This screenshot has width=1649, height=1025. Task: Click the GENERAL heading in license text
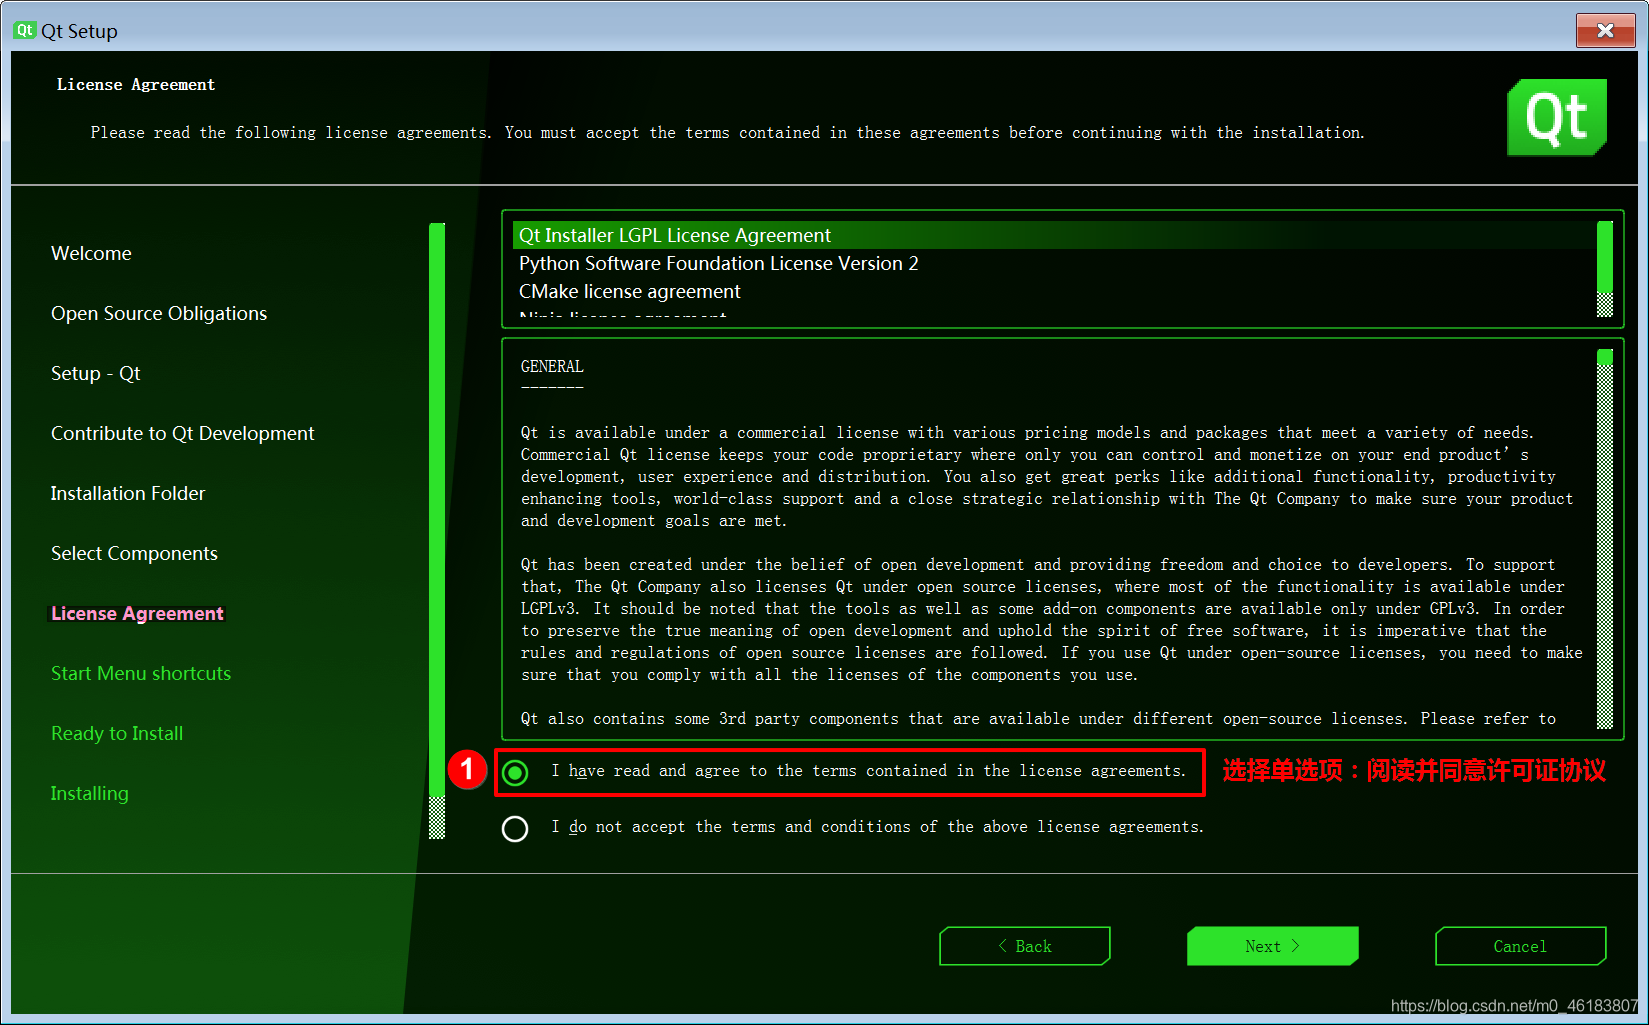pyautogui.click(x=552, y=367)
